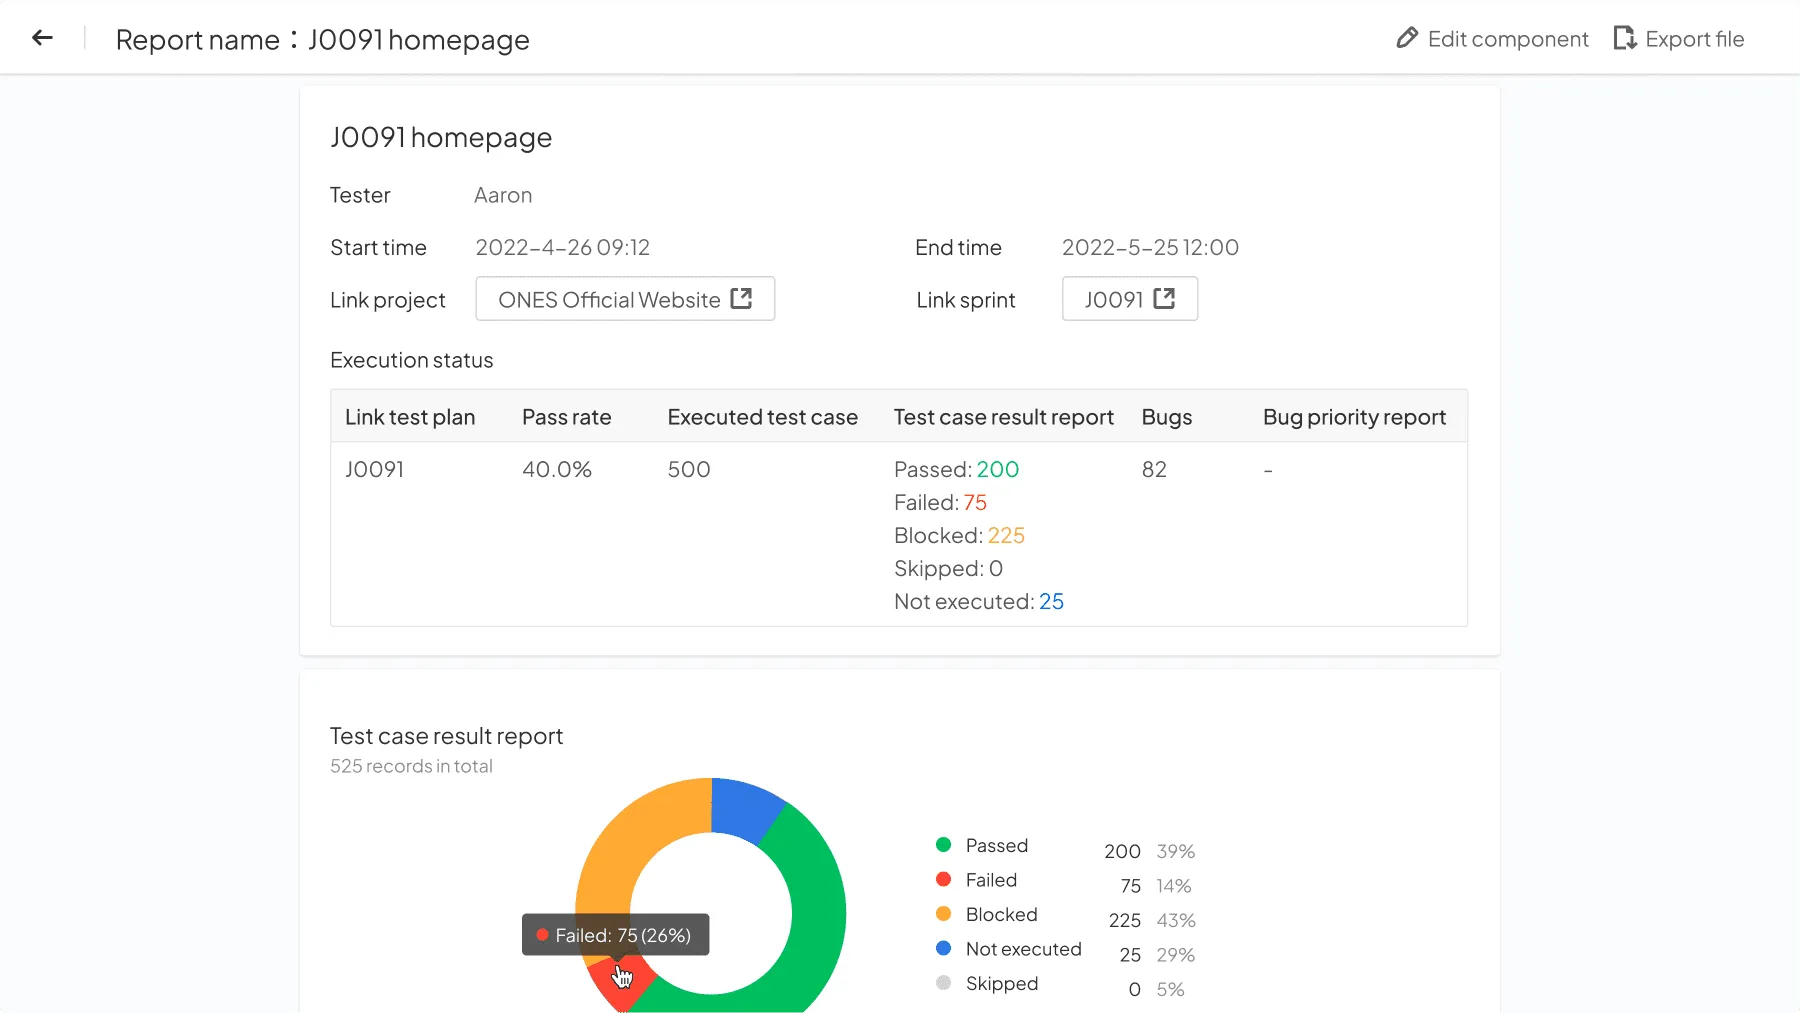1801x1013 pixels.
Task: Click the back arrow icon
Action: click(x=42, y=38)
